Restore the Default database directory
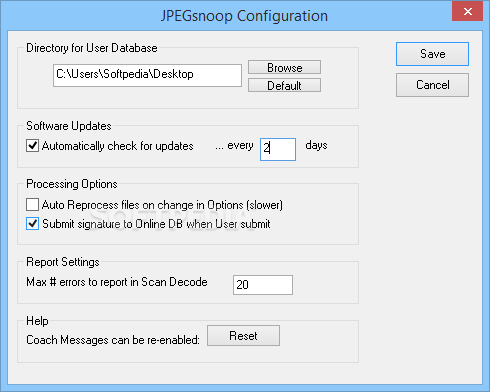The height and width of the screenshot is (392, 490). [284, 85]
